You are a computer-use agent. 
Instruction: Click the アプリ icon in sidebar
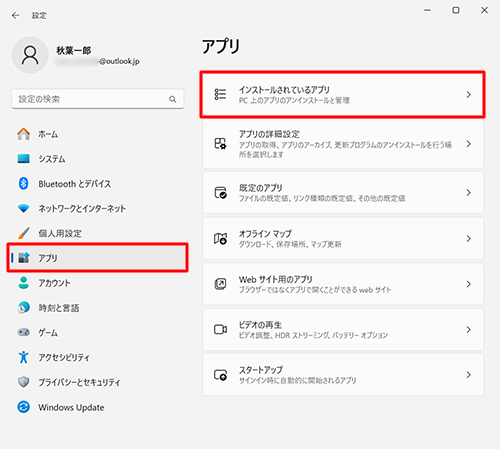[x=23, y=258]
